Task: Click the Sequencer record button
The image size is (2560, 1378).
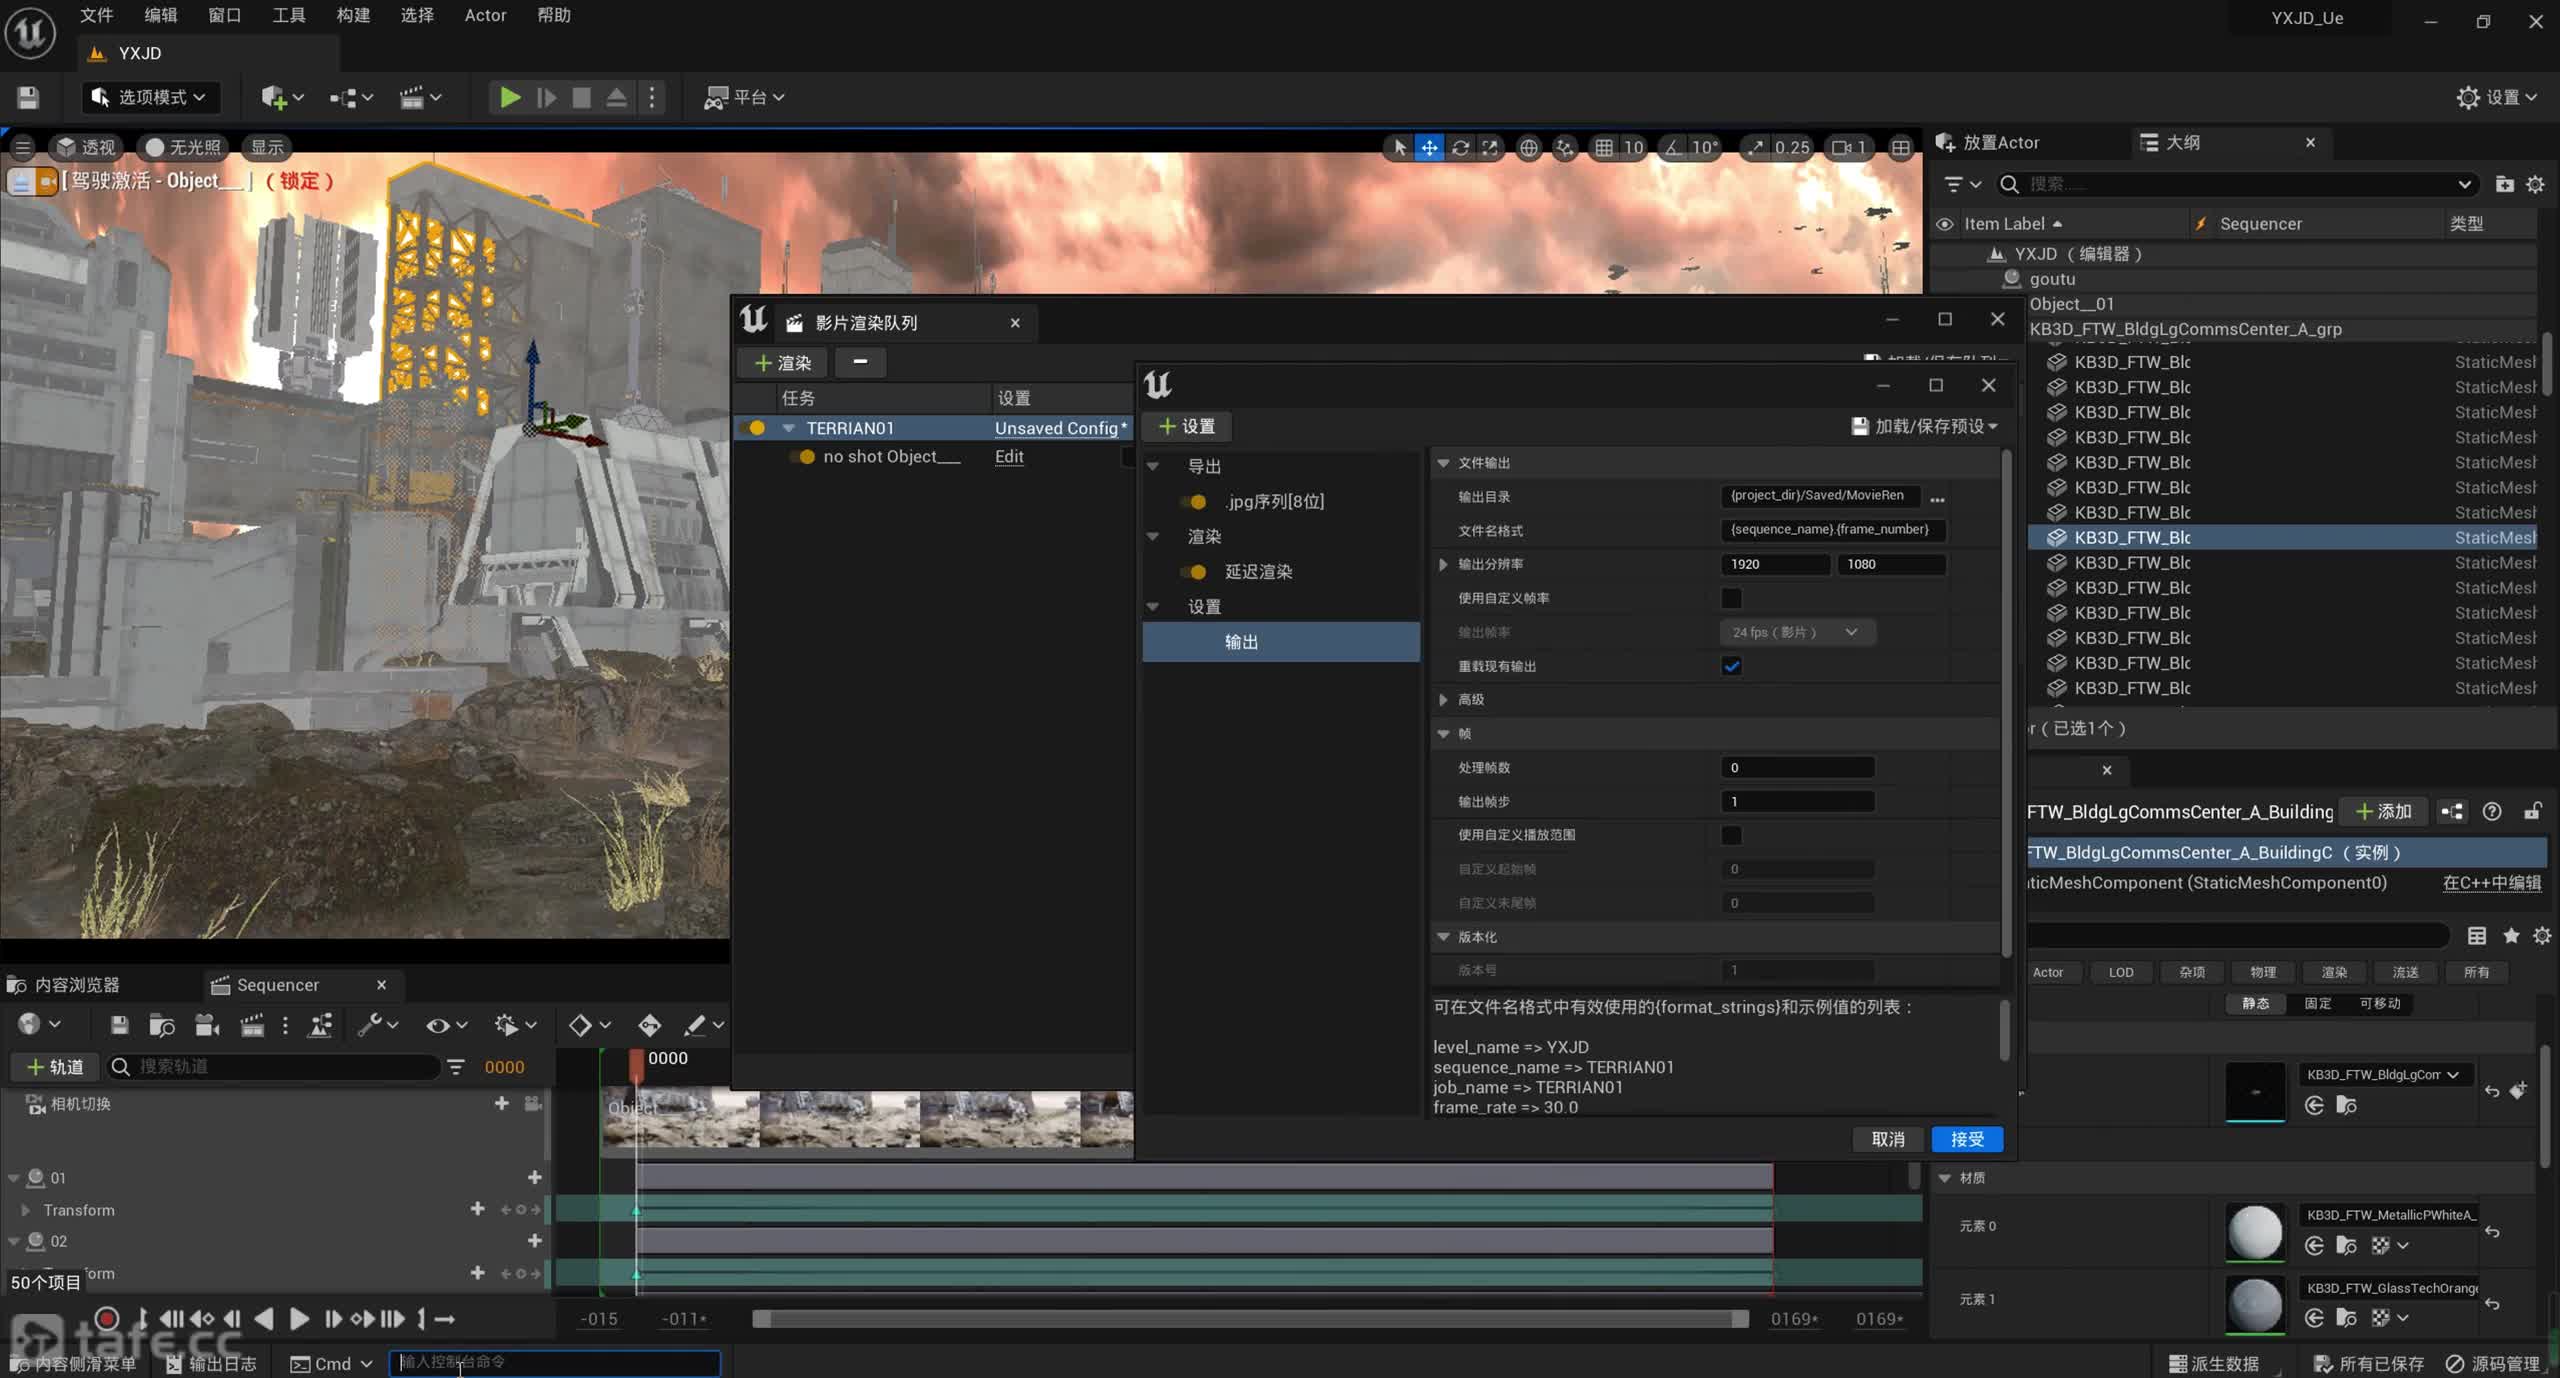Action: click(x=107, y=1319)
